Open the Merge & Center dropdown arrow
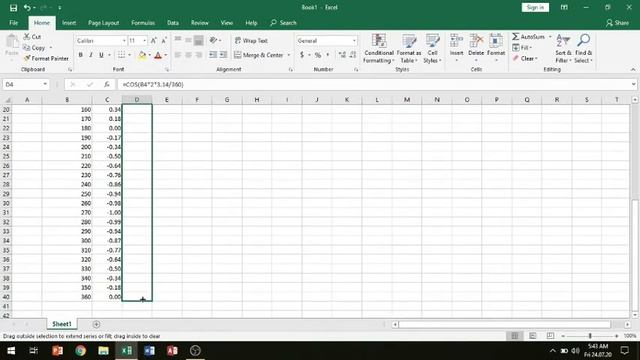 click(x=289, y=55)
